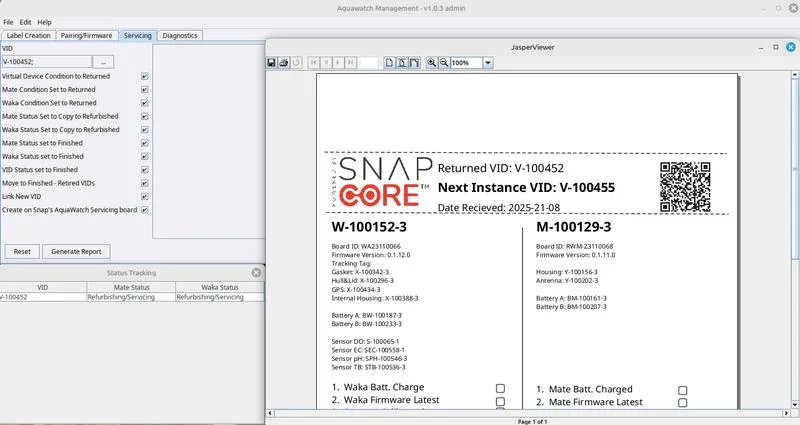Zoom in on the report
This screenshot has width=800, height=425.
click(432, 62)
